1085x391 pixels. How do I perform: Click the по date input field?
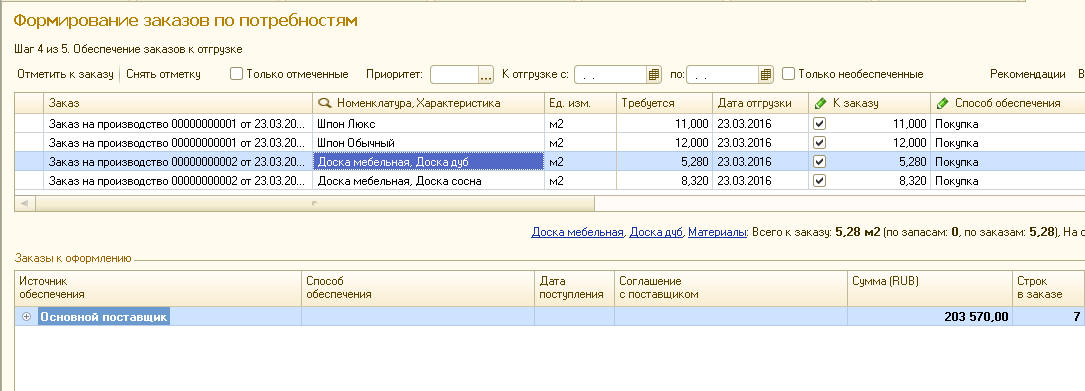tap(722, 75)
